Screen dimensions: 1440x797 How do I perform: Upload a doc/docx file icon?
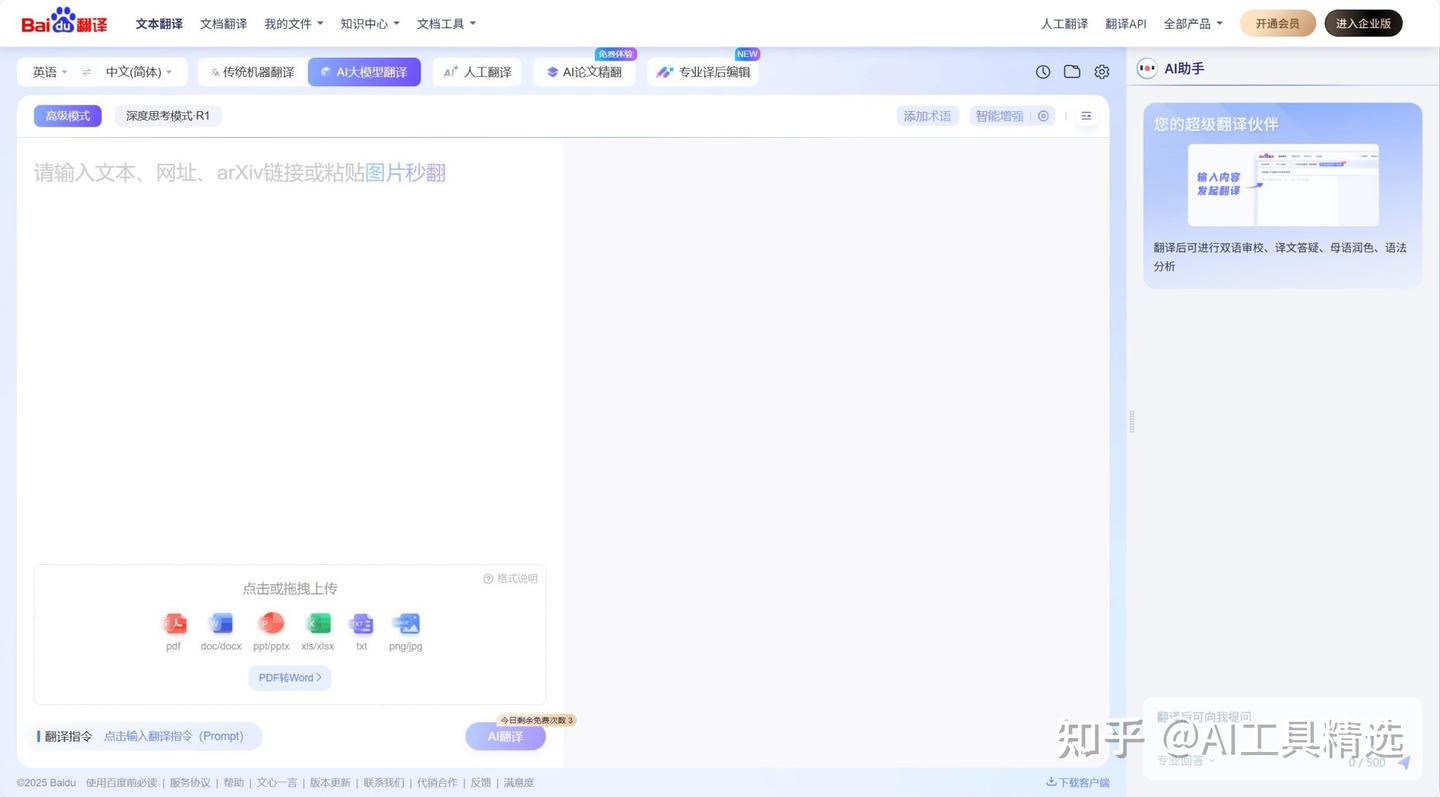(221, 624)
